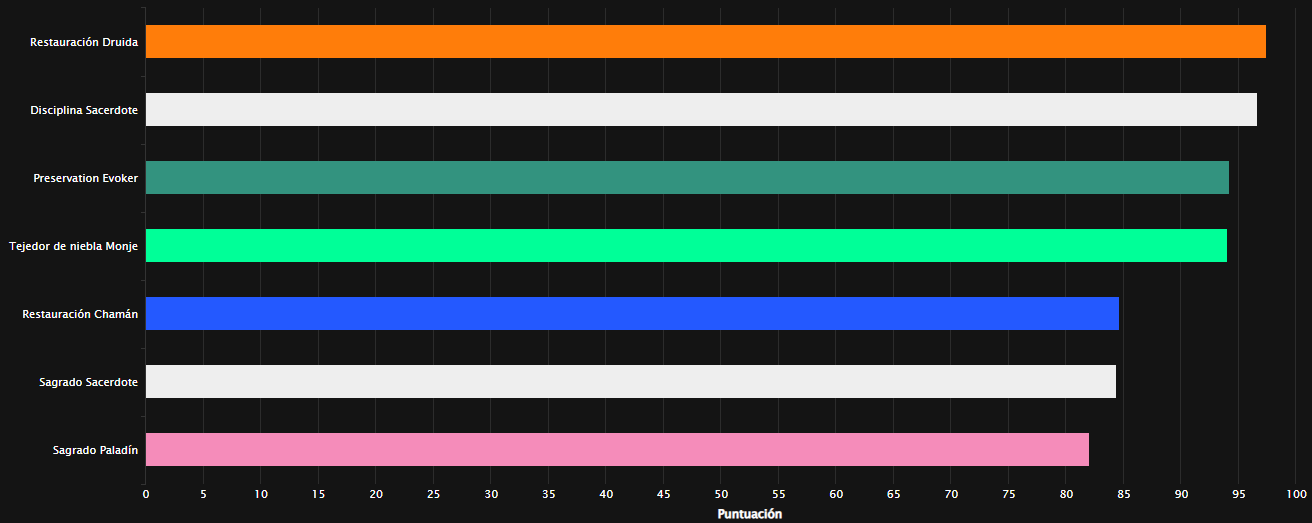Select the Sagrado Sacerdote label text
Viewport: 1312px width, 523px height.
[x=88, y=382]
